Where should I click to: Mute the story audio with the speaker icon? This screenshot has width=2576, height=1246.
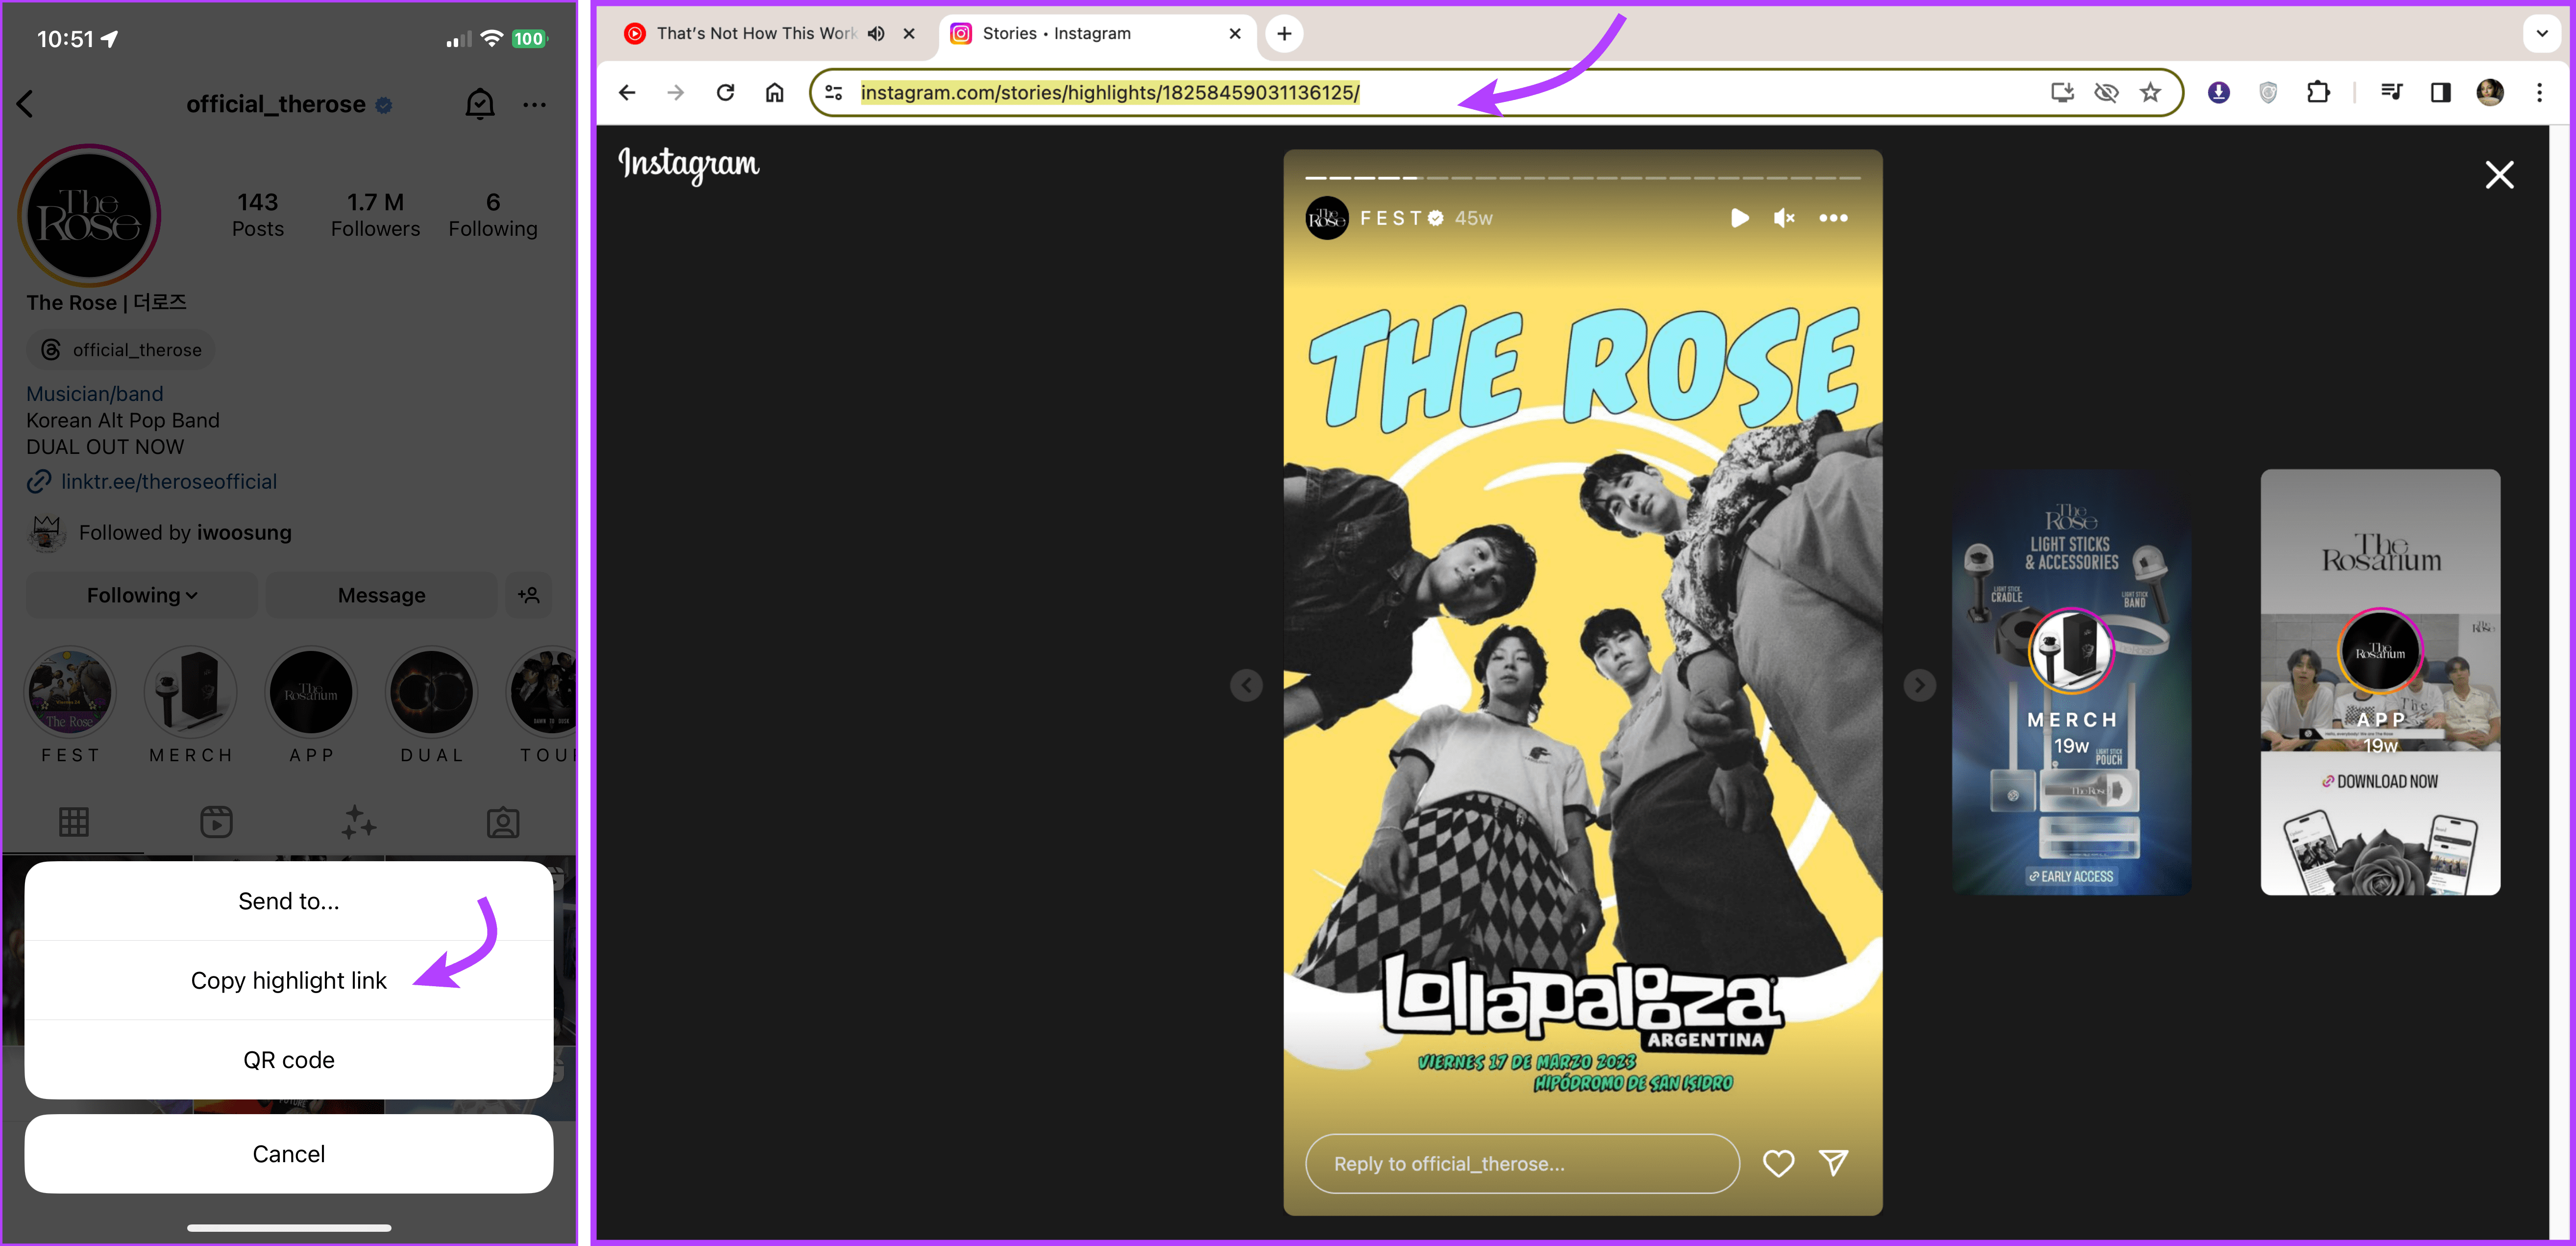1784,218
